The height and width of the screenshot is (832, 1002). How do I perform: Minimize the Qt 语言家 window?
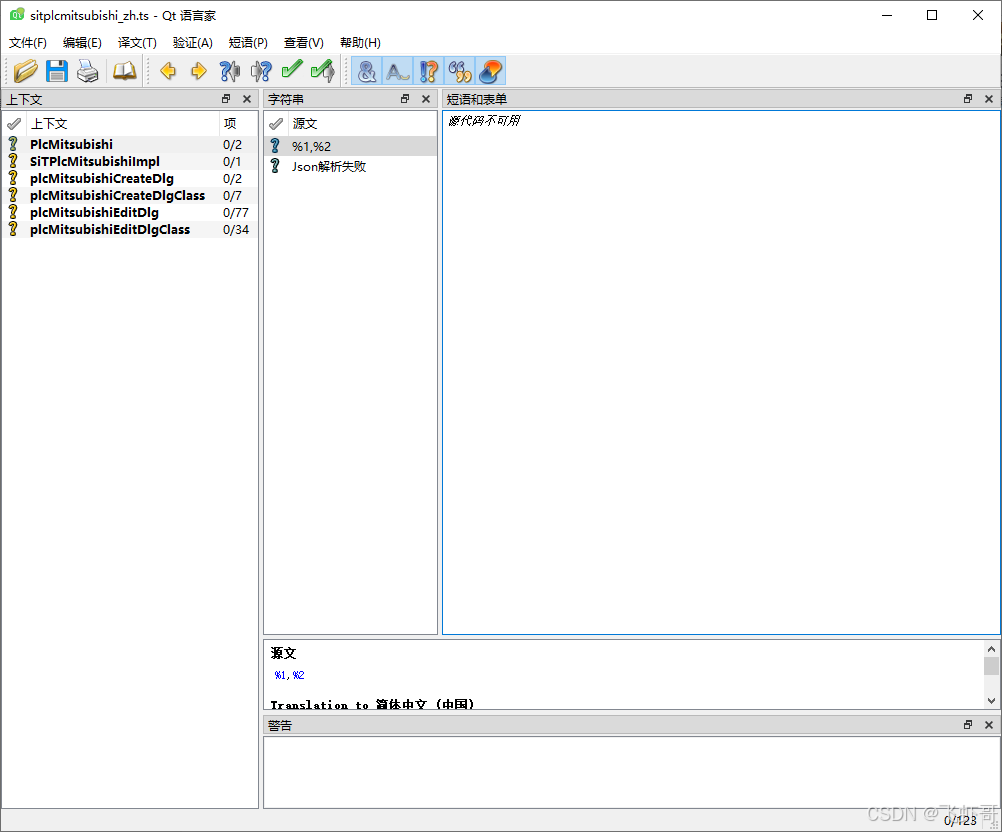[x=887, y=15]
